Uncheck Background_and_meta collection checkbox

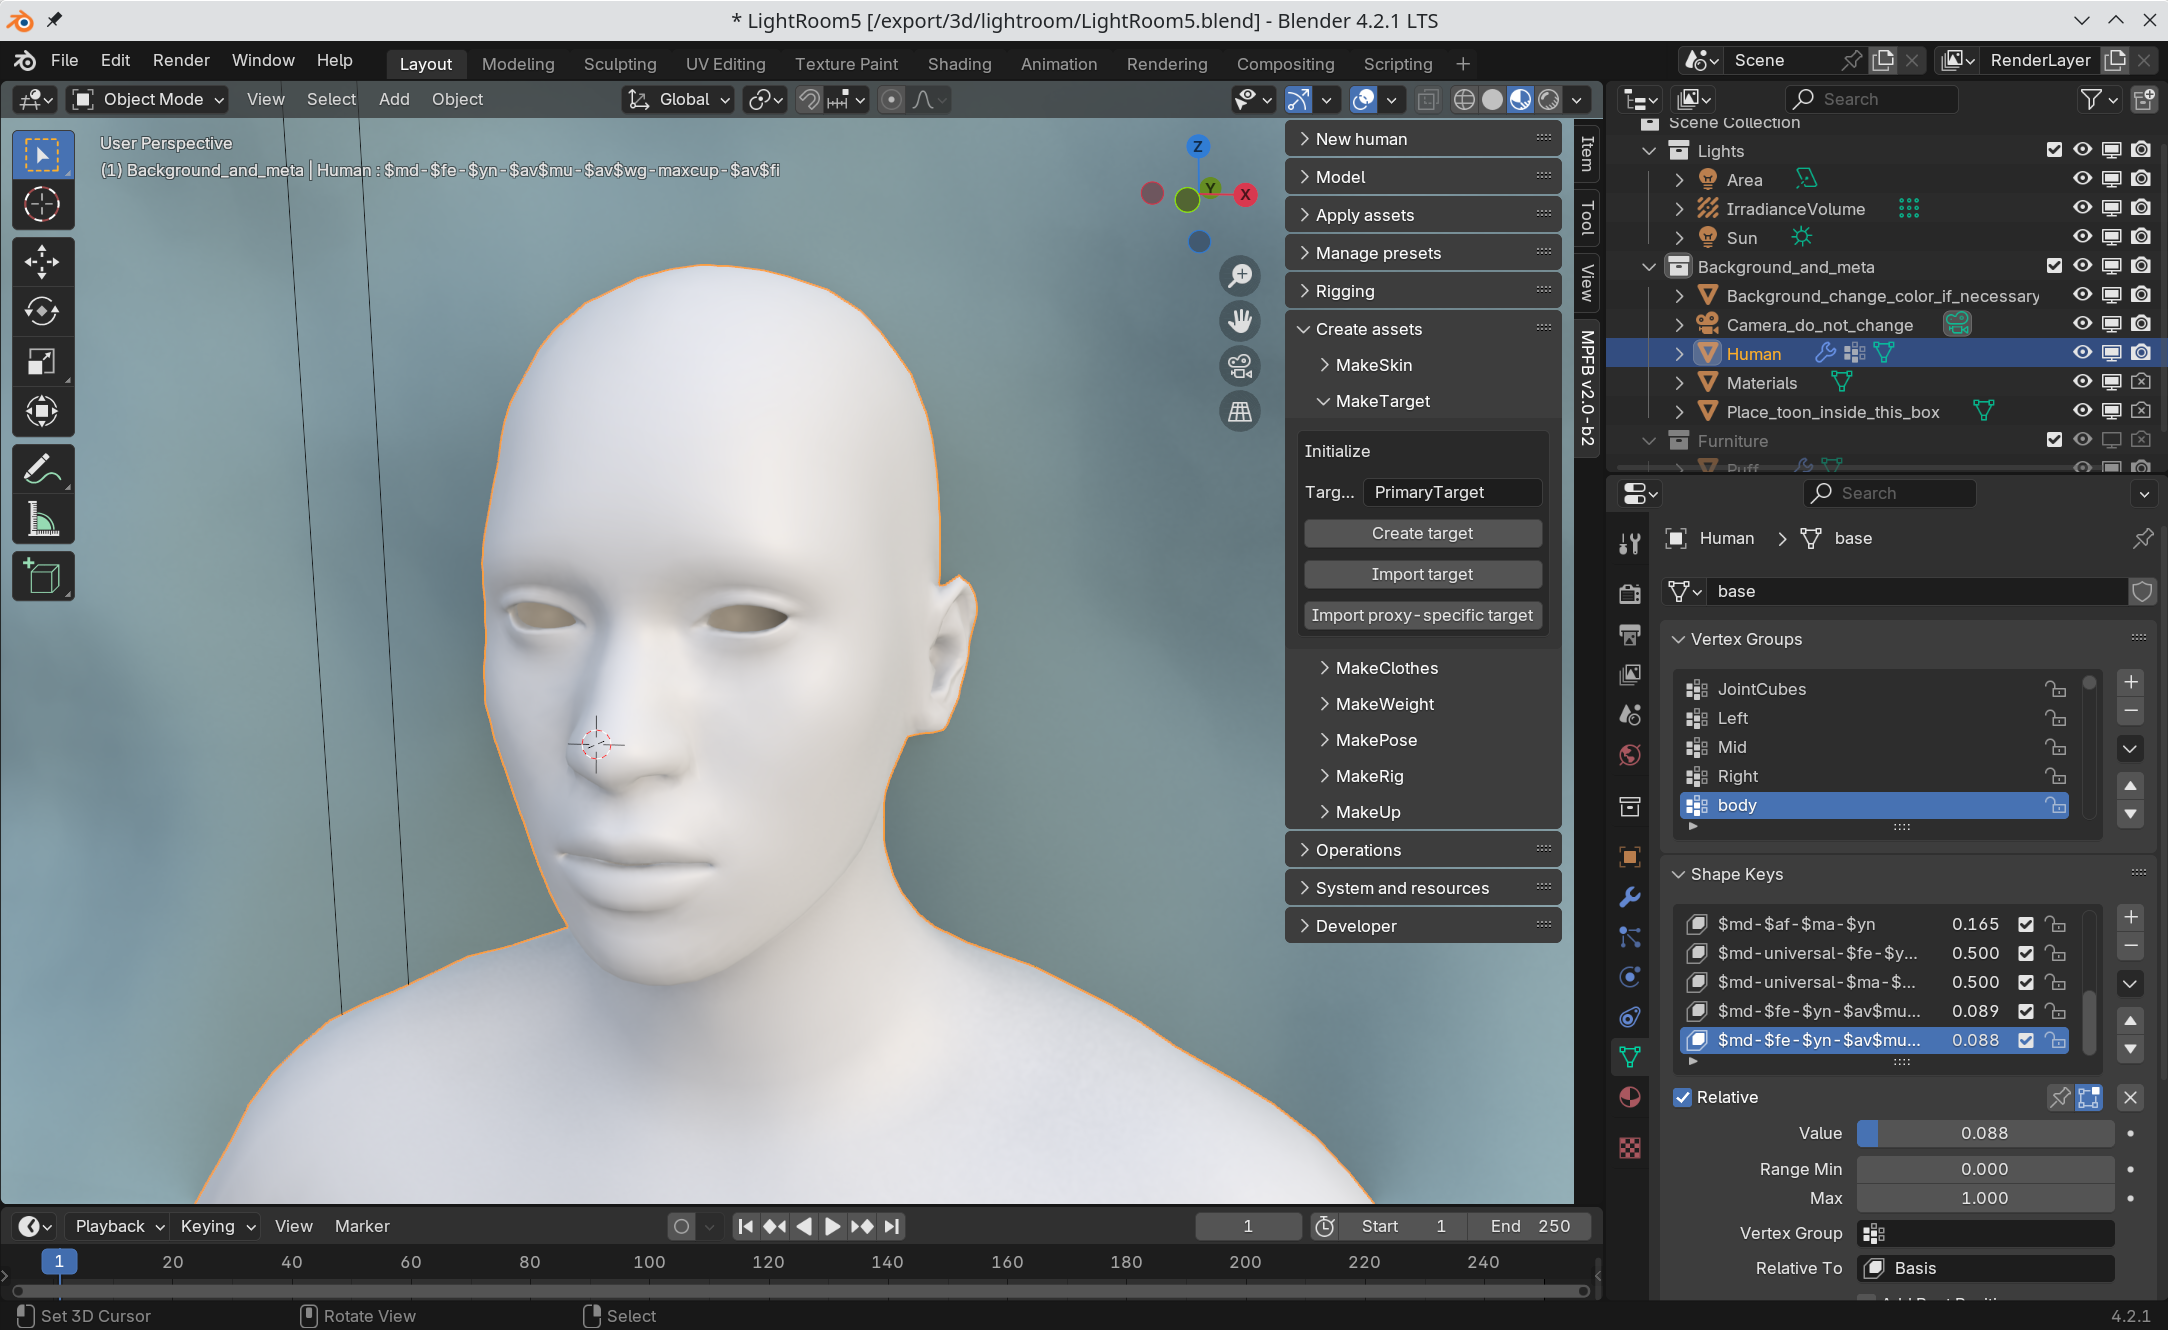point(2054,266)
